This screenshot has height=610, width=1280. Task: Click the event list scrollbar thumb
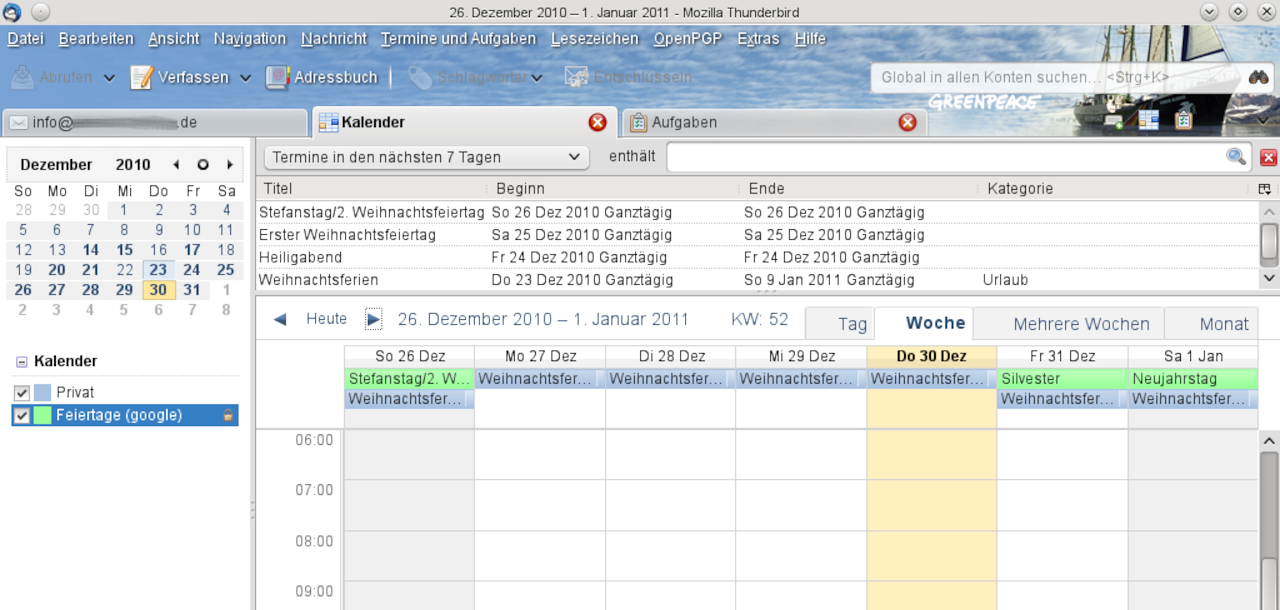[1269, 241]
